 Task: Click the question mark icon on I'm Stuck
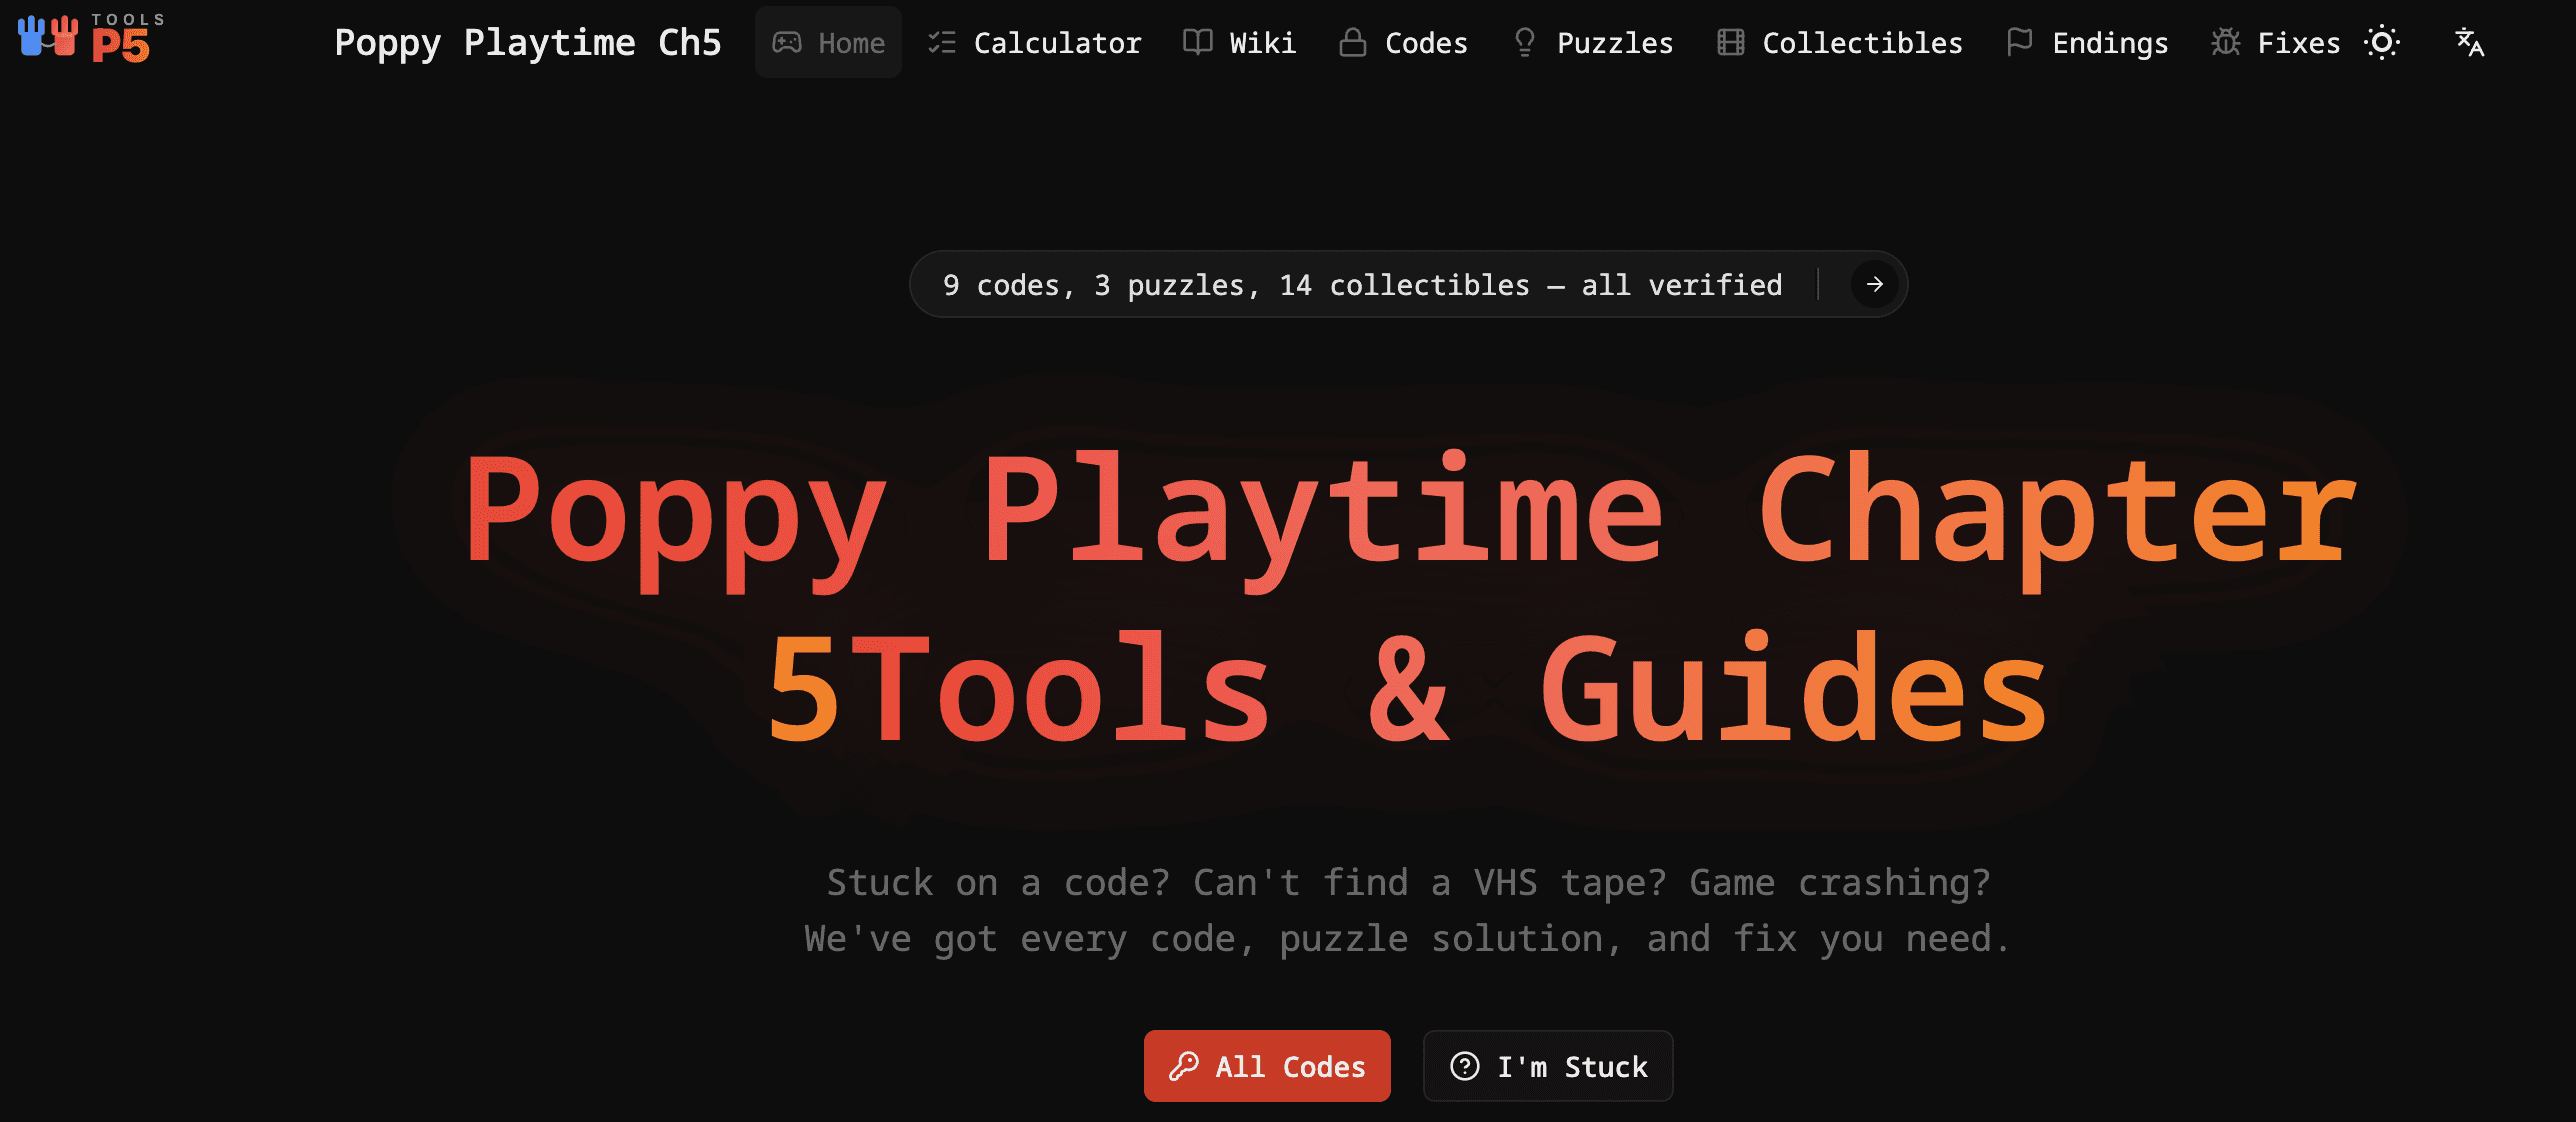1464,1066
